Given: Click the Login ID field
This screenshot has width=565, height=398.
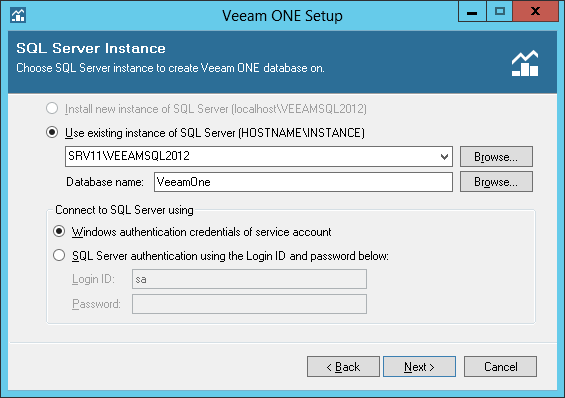Looking at the screenshot, I should pos(249,279).
